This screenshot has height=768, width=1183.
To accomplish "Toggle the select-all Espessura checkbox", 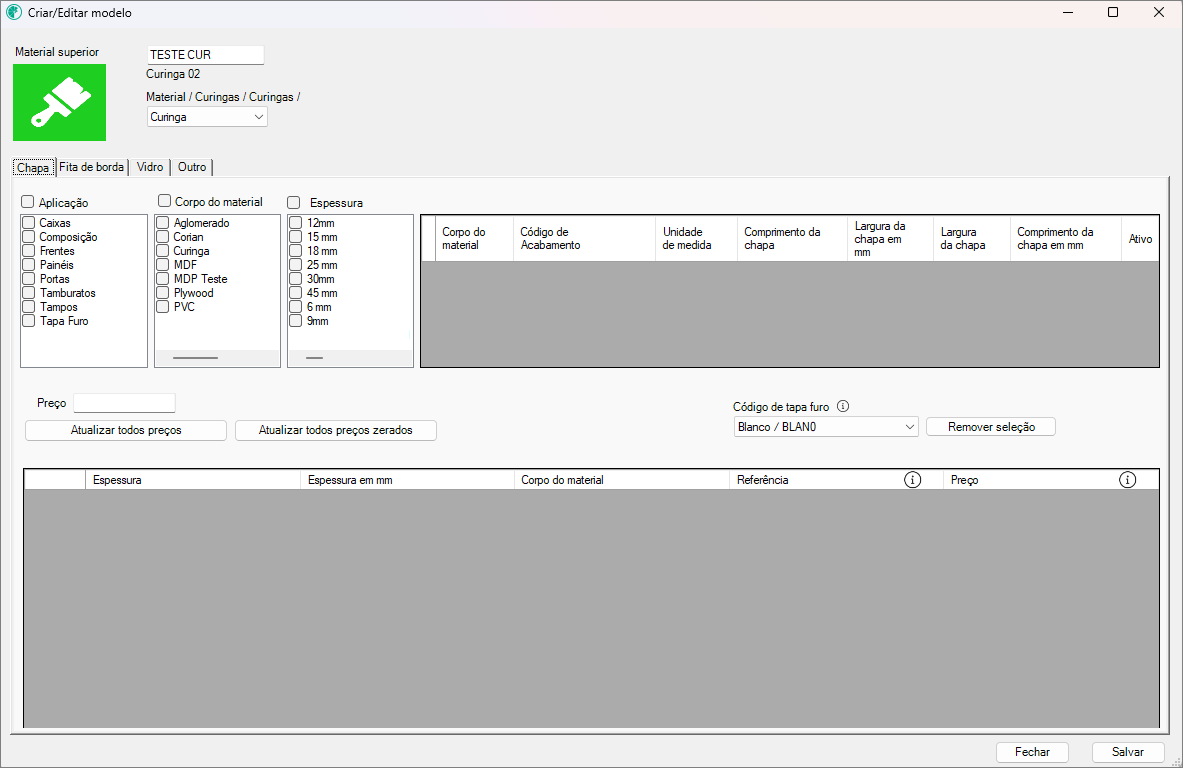I will pos(295,202).
